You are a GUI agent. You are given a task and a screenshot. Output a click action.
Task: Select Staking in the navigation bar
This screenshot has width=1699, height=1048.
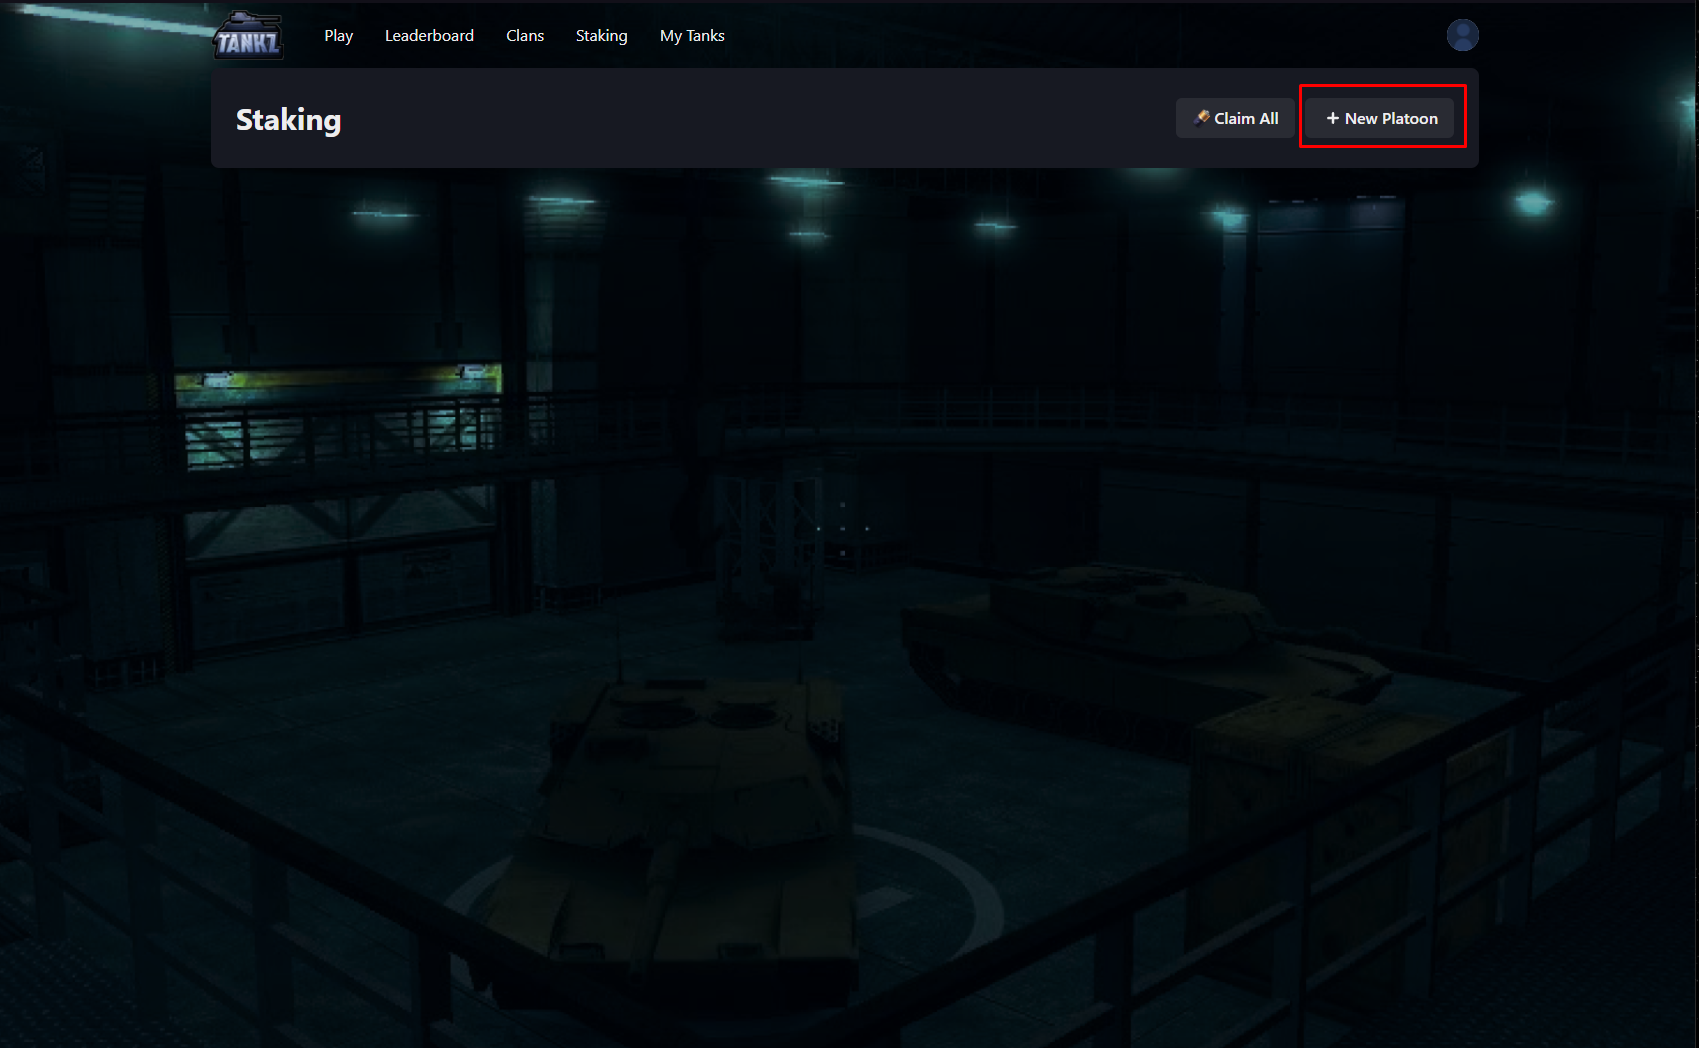tap(601, 36)
